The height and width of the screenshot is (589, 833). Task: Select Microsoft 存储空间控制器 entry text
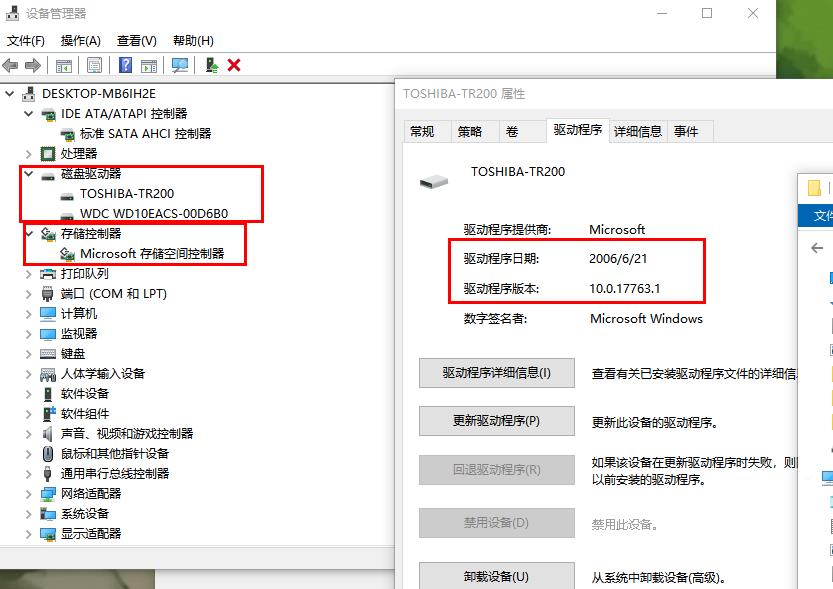(x=152, y=254)
